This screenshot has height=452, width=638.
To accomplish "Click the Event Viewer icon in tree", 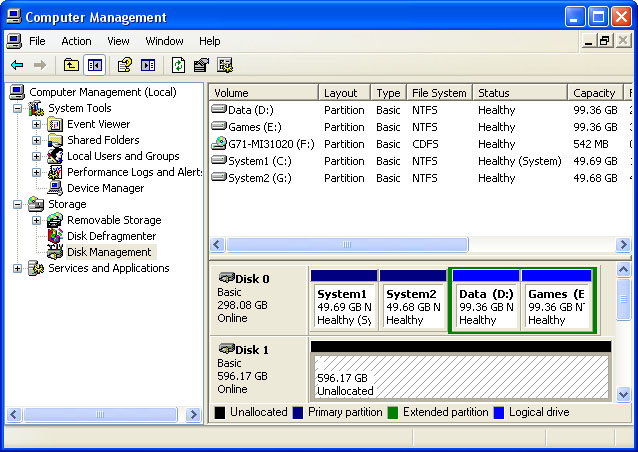I will pos(55,124).
